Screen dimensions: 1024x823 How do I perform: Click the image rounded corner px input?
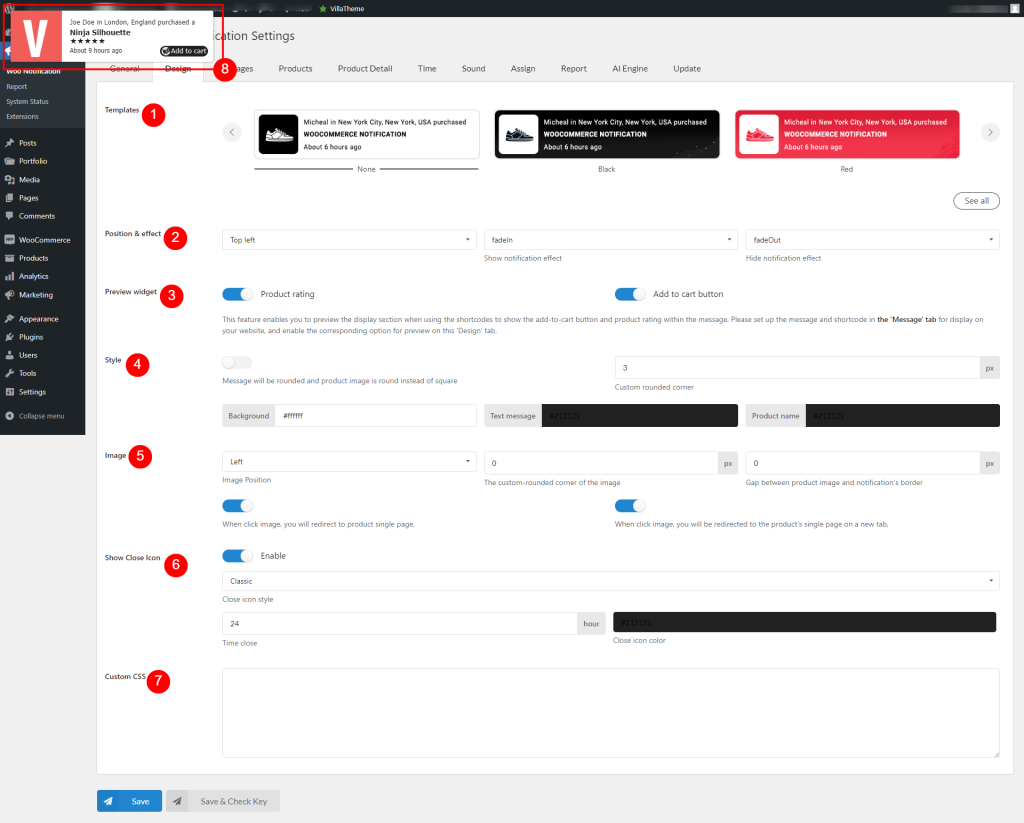point(601,463)
